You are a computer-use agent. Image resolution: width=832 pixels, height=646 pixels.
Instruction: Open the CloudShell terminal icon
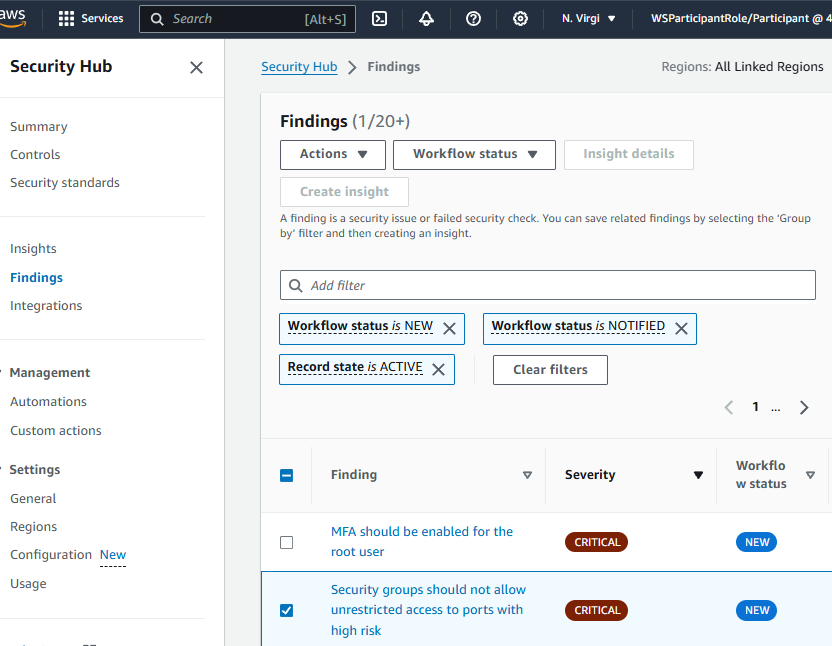[x=379, y=19]
